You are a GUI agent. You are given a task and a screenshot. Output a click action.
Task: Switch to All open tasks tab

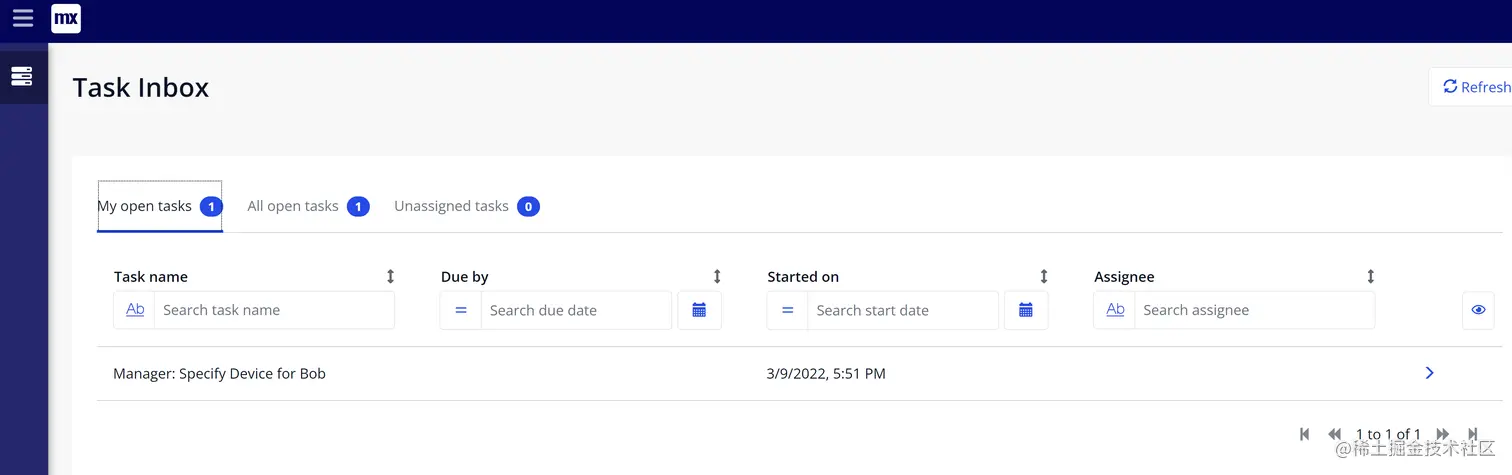coord(293,206)
